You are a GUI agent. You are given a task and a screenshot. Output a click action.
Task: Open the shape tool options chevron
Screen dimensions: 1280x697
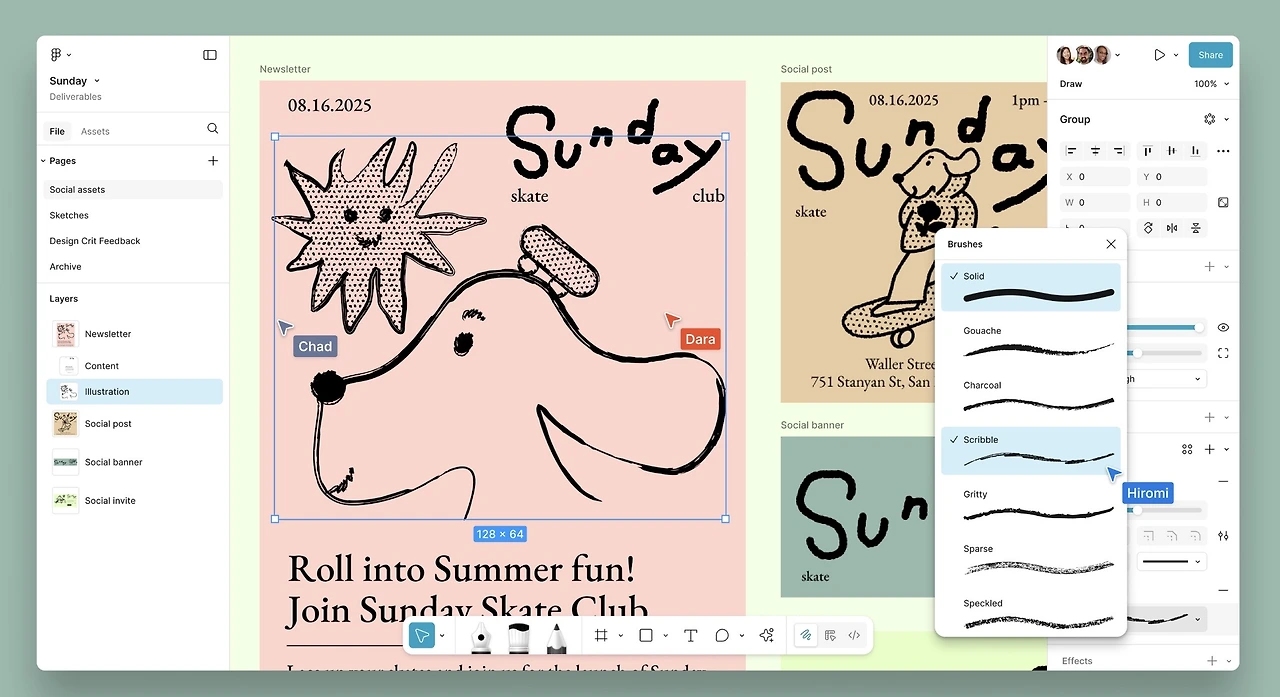point(665,635)
